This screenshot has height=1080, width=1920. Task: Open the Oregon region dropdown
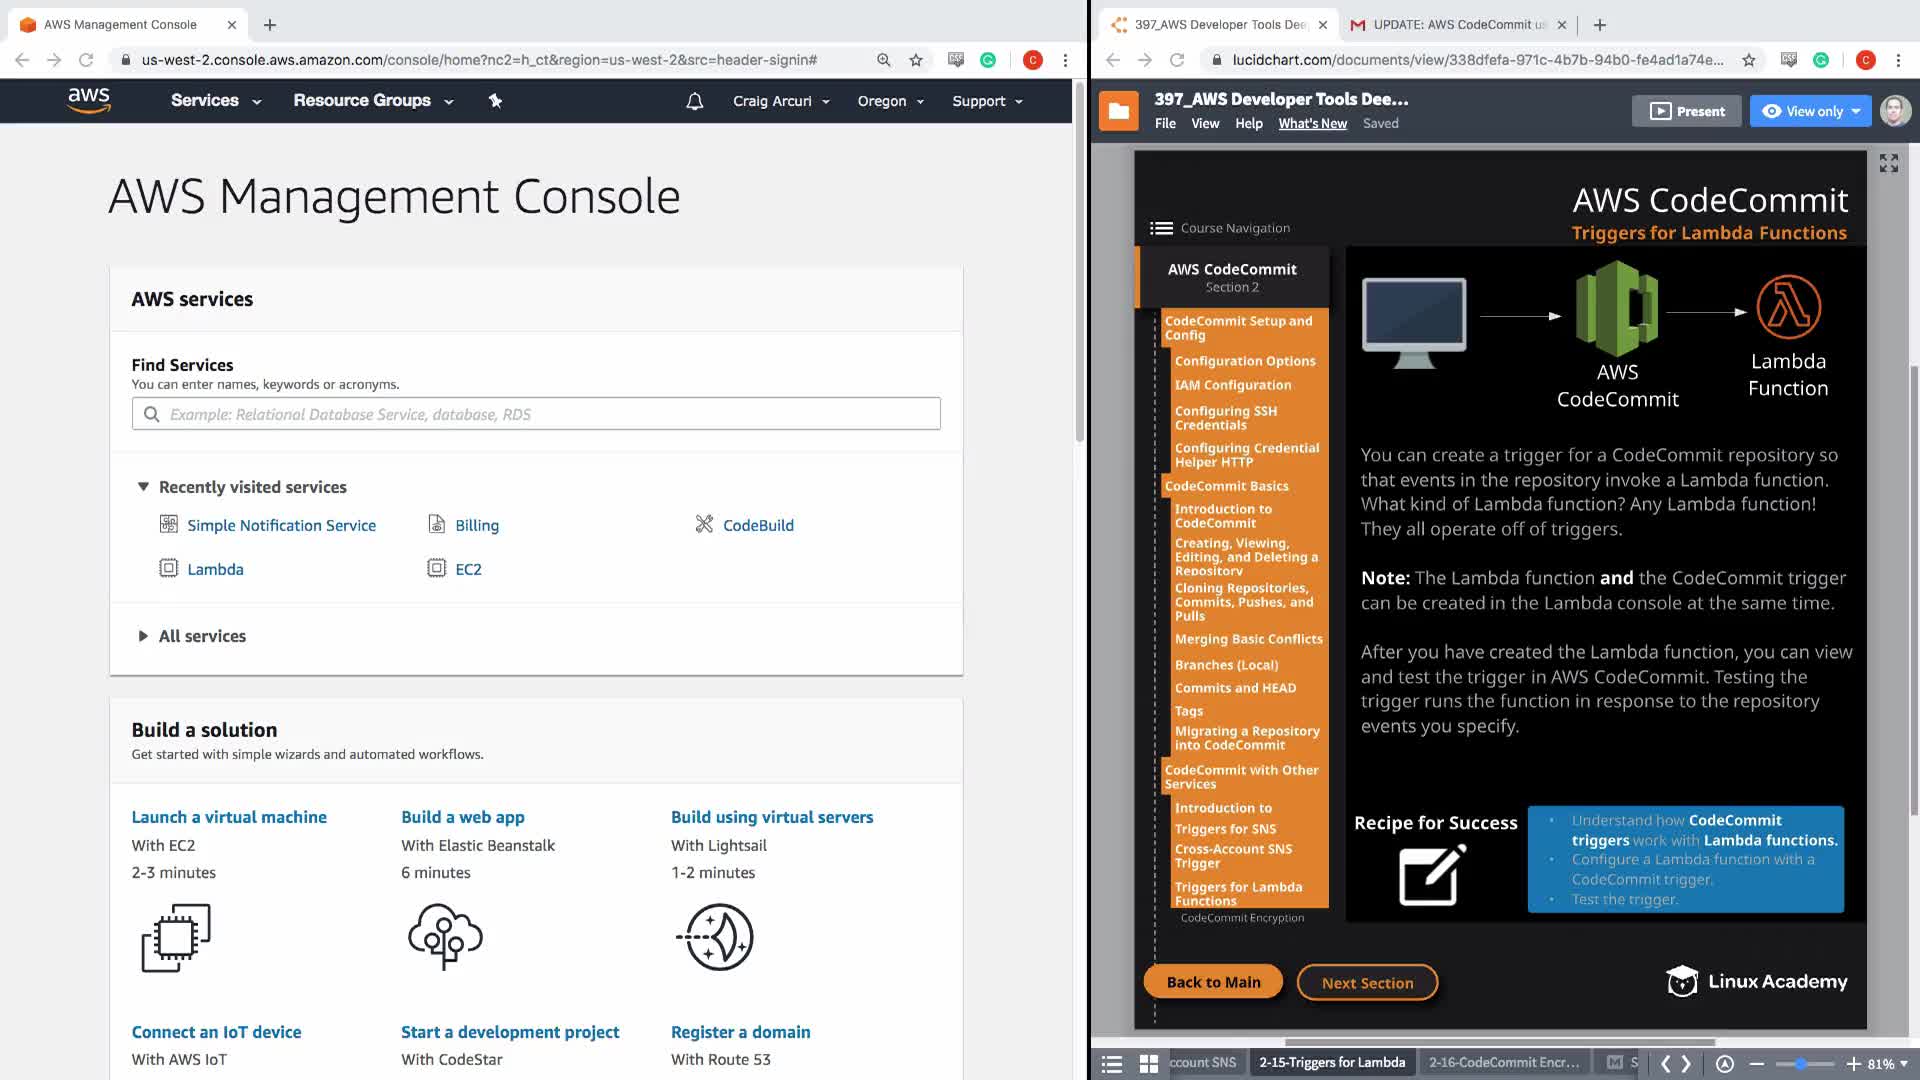[890, 101]
